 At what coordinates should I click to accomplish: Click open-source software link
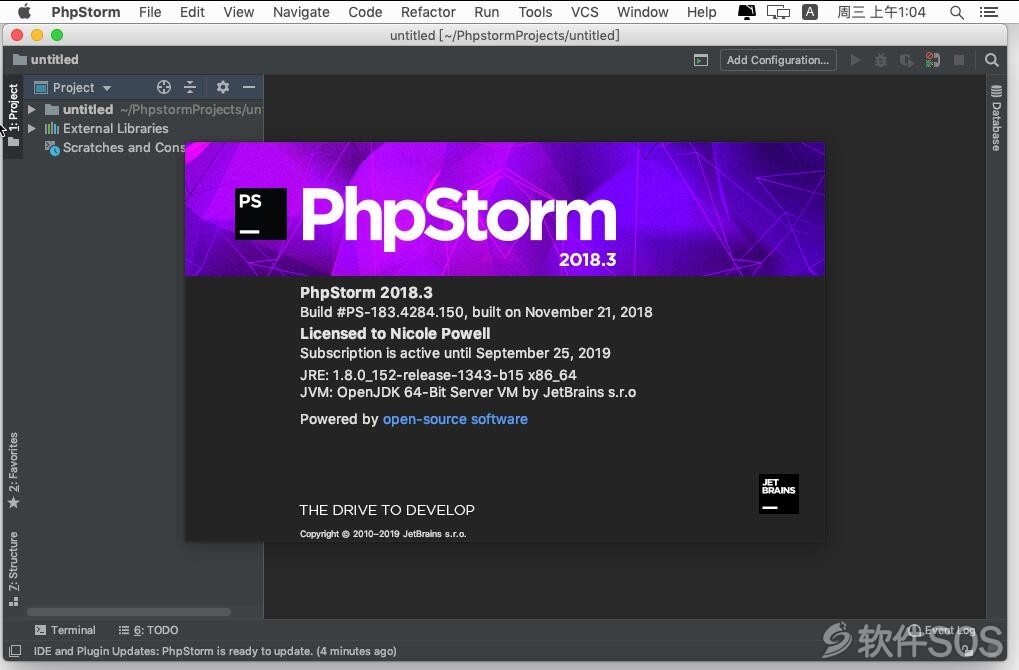[455, 419]
